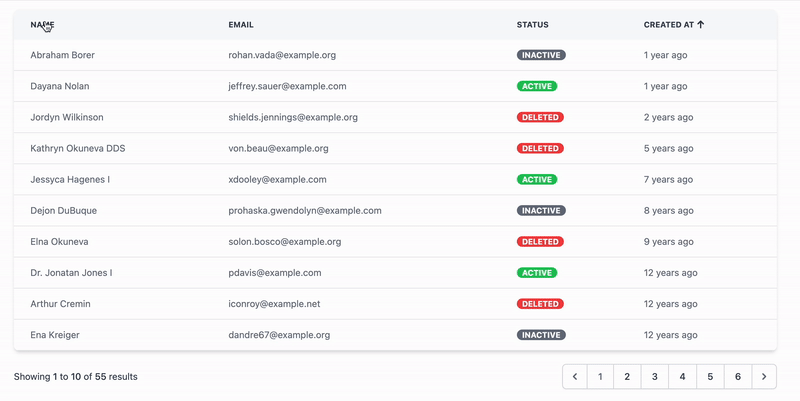Click email solon.bosco@example.org
The width and height of the screenshot is (800, 401).
[284, 242]
